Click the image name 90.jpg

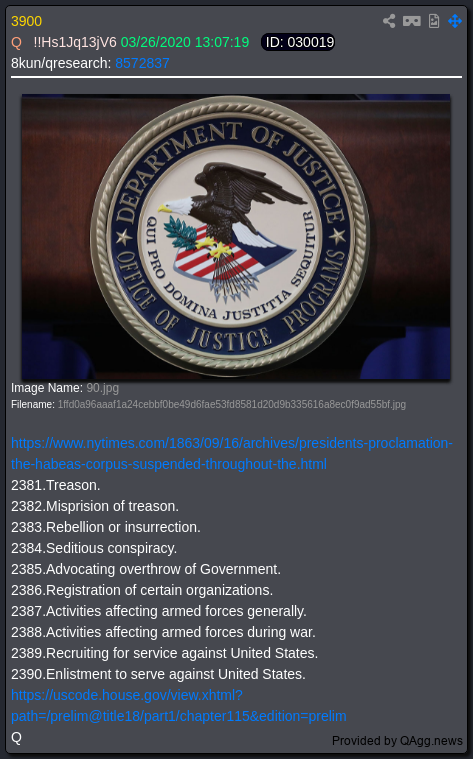pos(103,388)
